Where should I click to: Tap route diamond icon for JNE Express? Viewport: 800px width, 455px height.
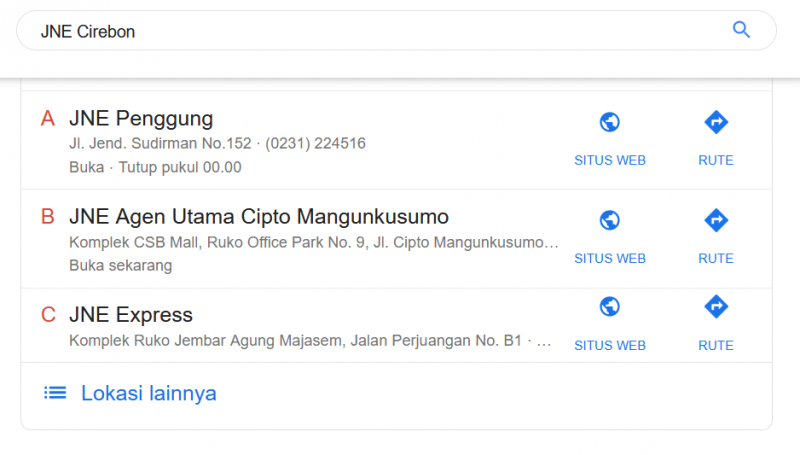click(x=716, y=307)
